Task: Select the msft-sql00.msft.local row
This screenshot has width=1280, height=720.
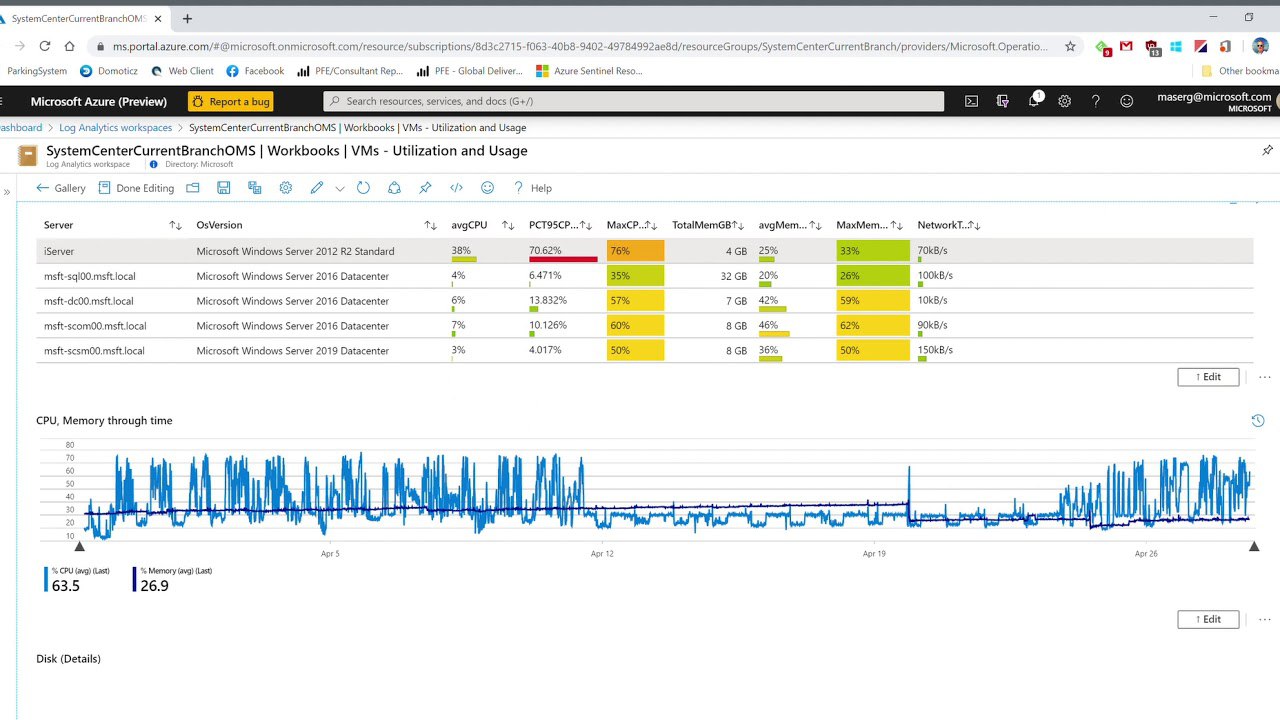Action: pyautogui.click(x=644, y=276)
